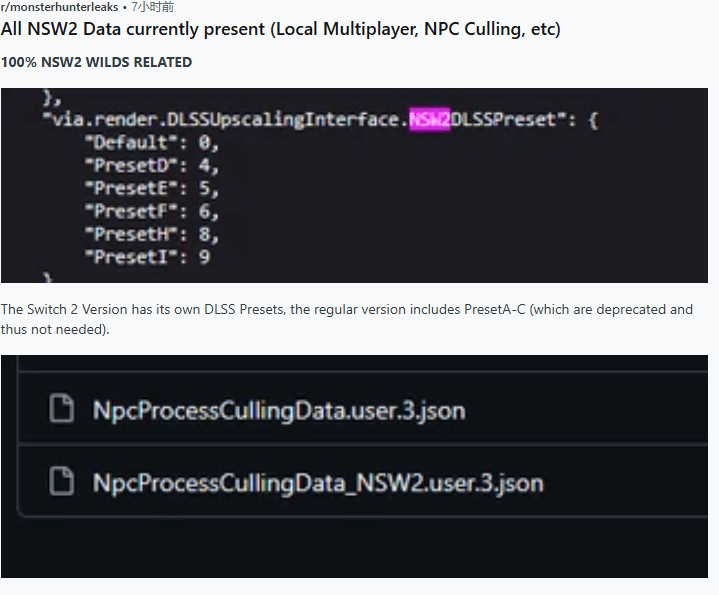Click the paragraph about Switch 2 DLSS Presets
The height and width of the screenshot is (595, 719).
pyautogui.click(x=346, y=319)
